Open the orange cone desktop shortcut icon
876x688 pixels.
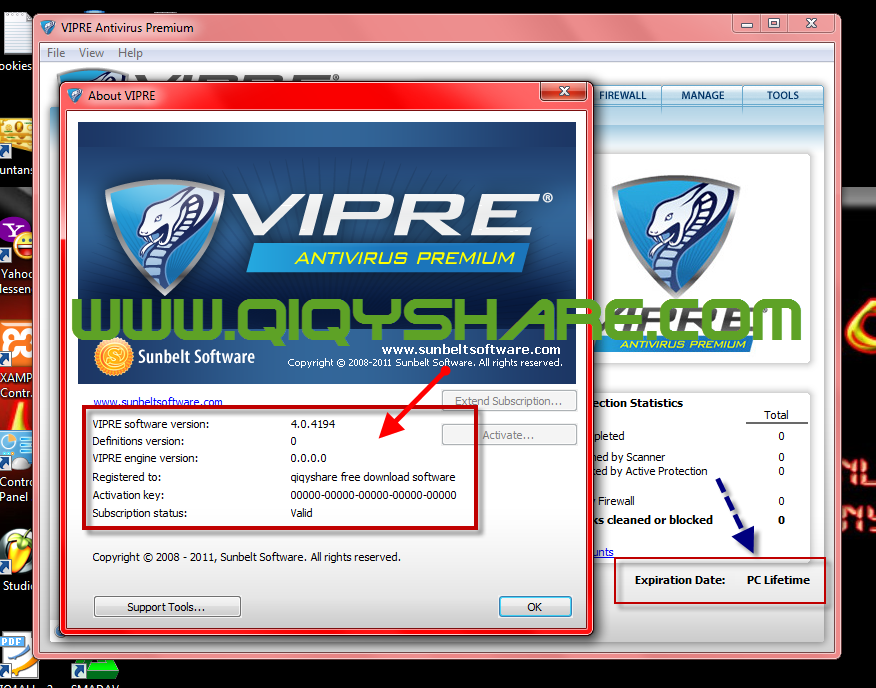coord(18,416)
